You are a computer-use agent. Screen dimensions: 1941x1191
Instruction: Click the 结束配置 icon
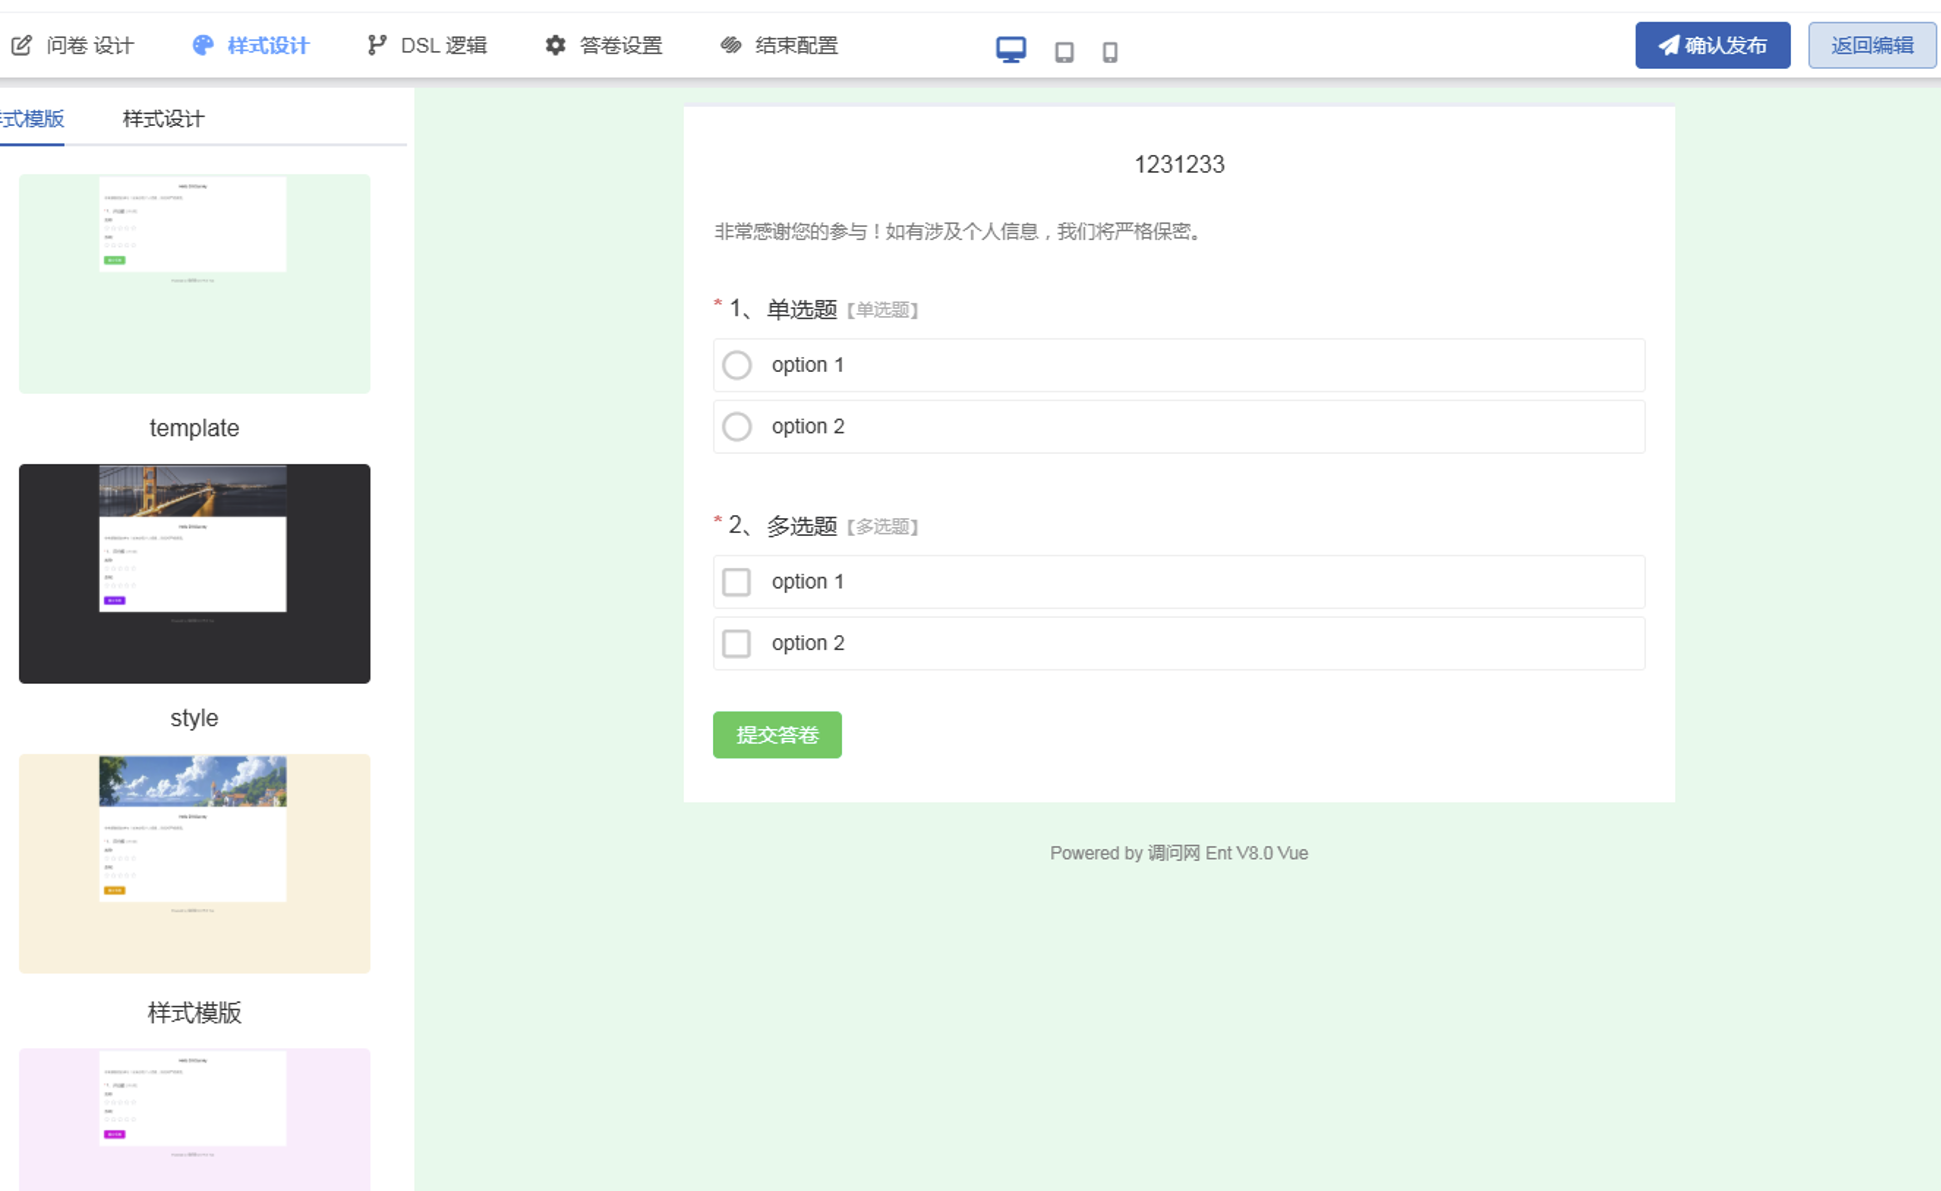click(729, 44)
